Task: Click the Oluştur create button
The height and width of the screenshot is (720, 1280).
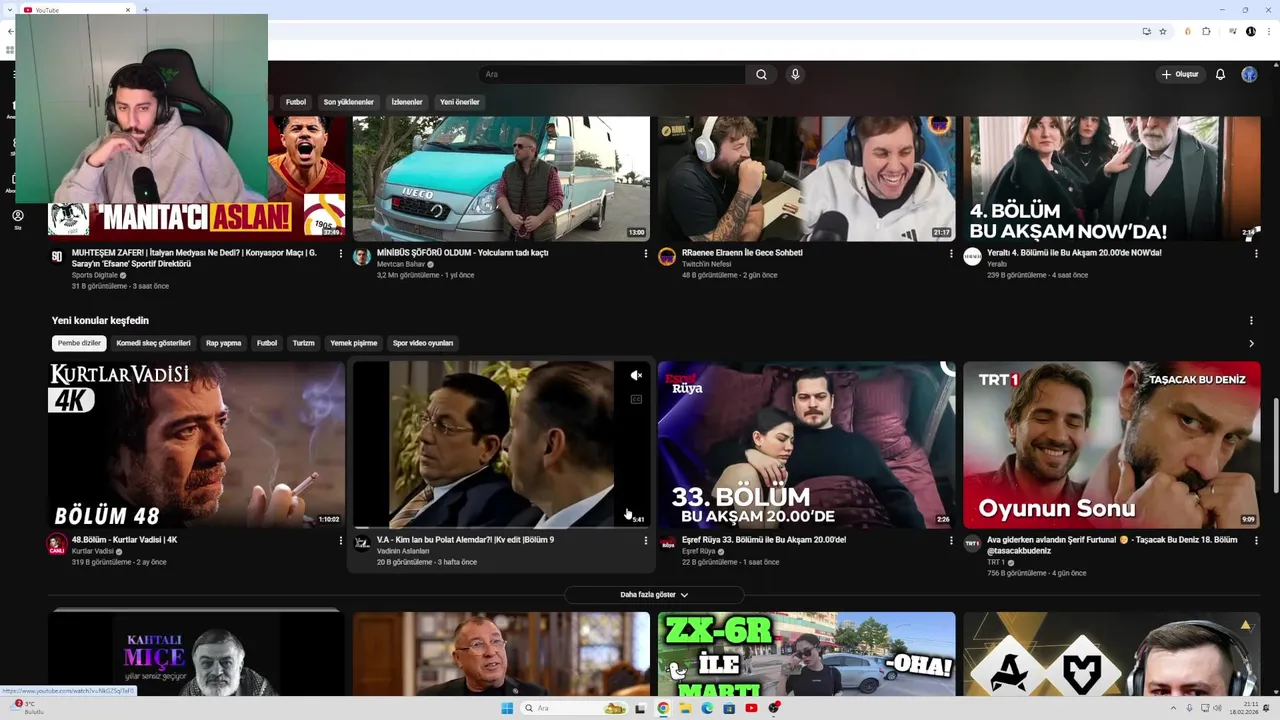Action: point(1180,74)
